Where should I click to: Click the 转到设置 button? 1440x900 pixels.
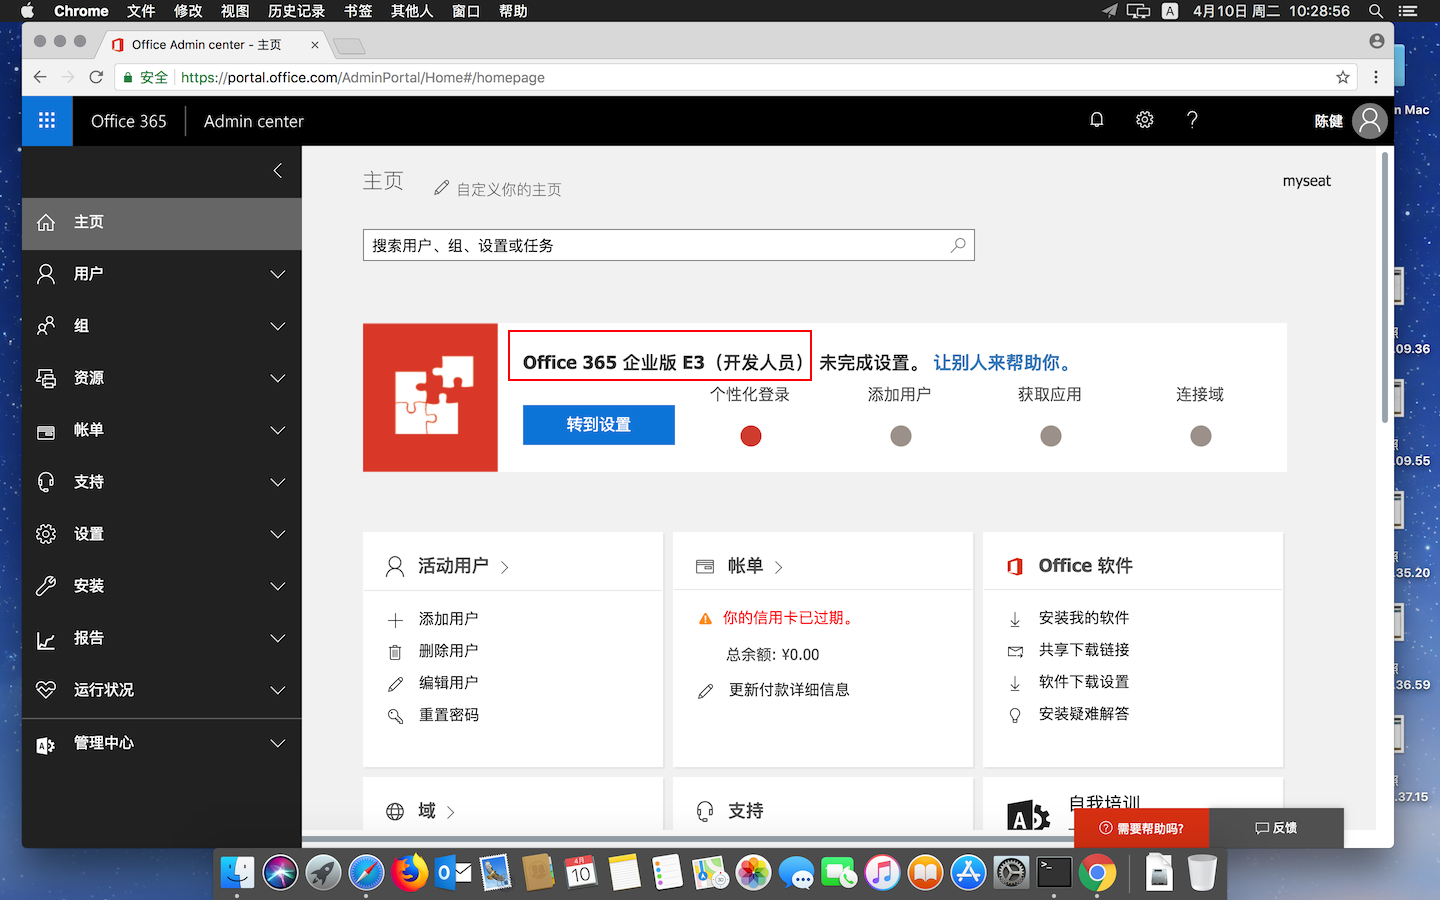pyautogui.click(x=599, y=424)
